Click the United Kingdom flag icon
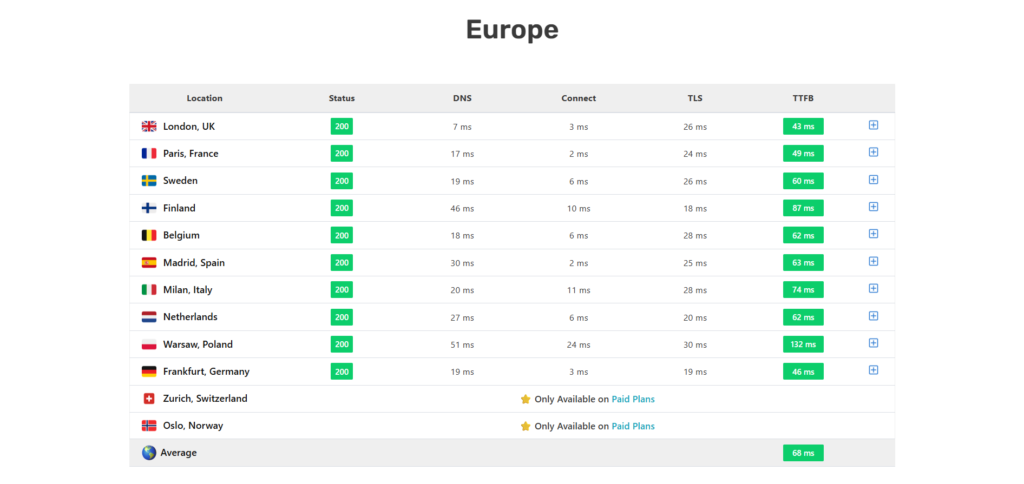This screenshot has height=484, width=1024. click(x=149, y=126)
